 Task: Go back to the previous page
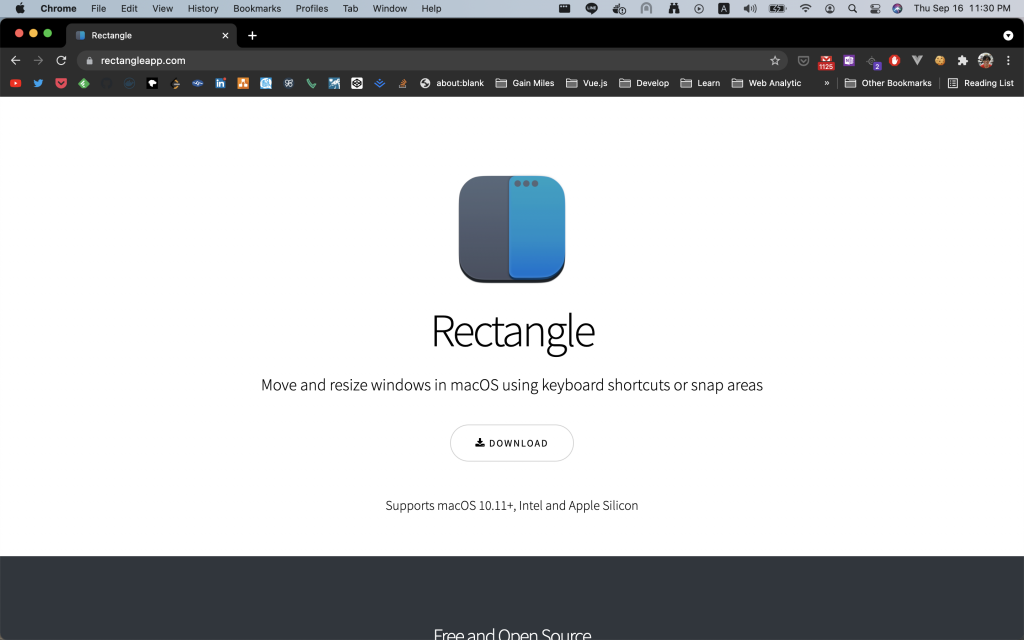pyautogui.click(x=16, y=61)
